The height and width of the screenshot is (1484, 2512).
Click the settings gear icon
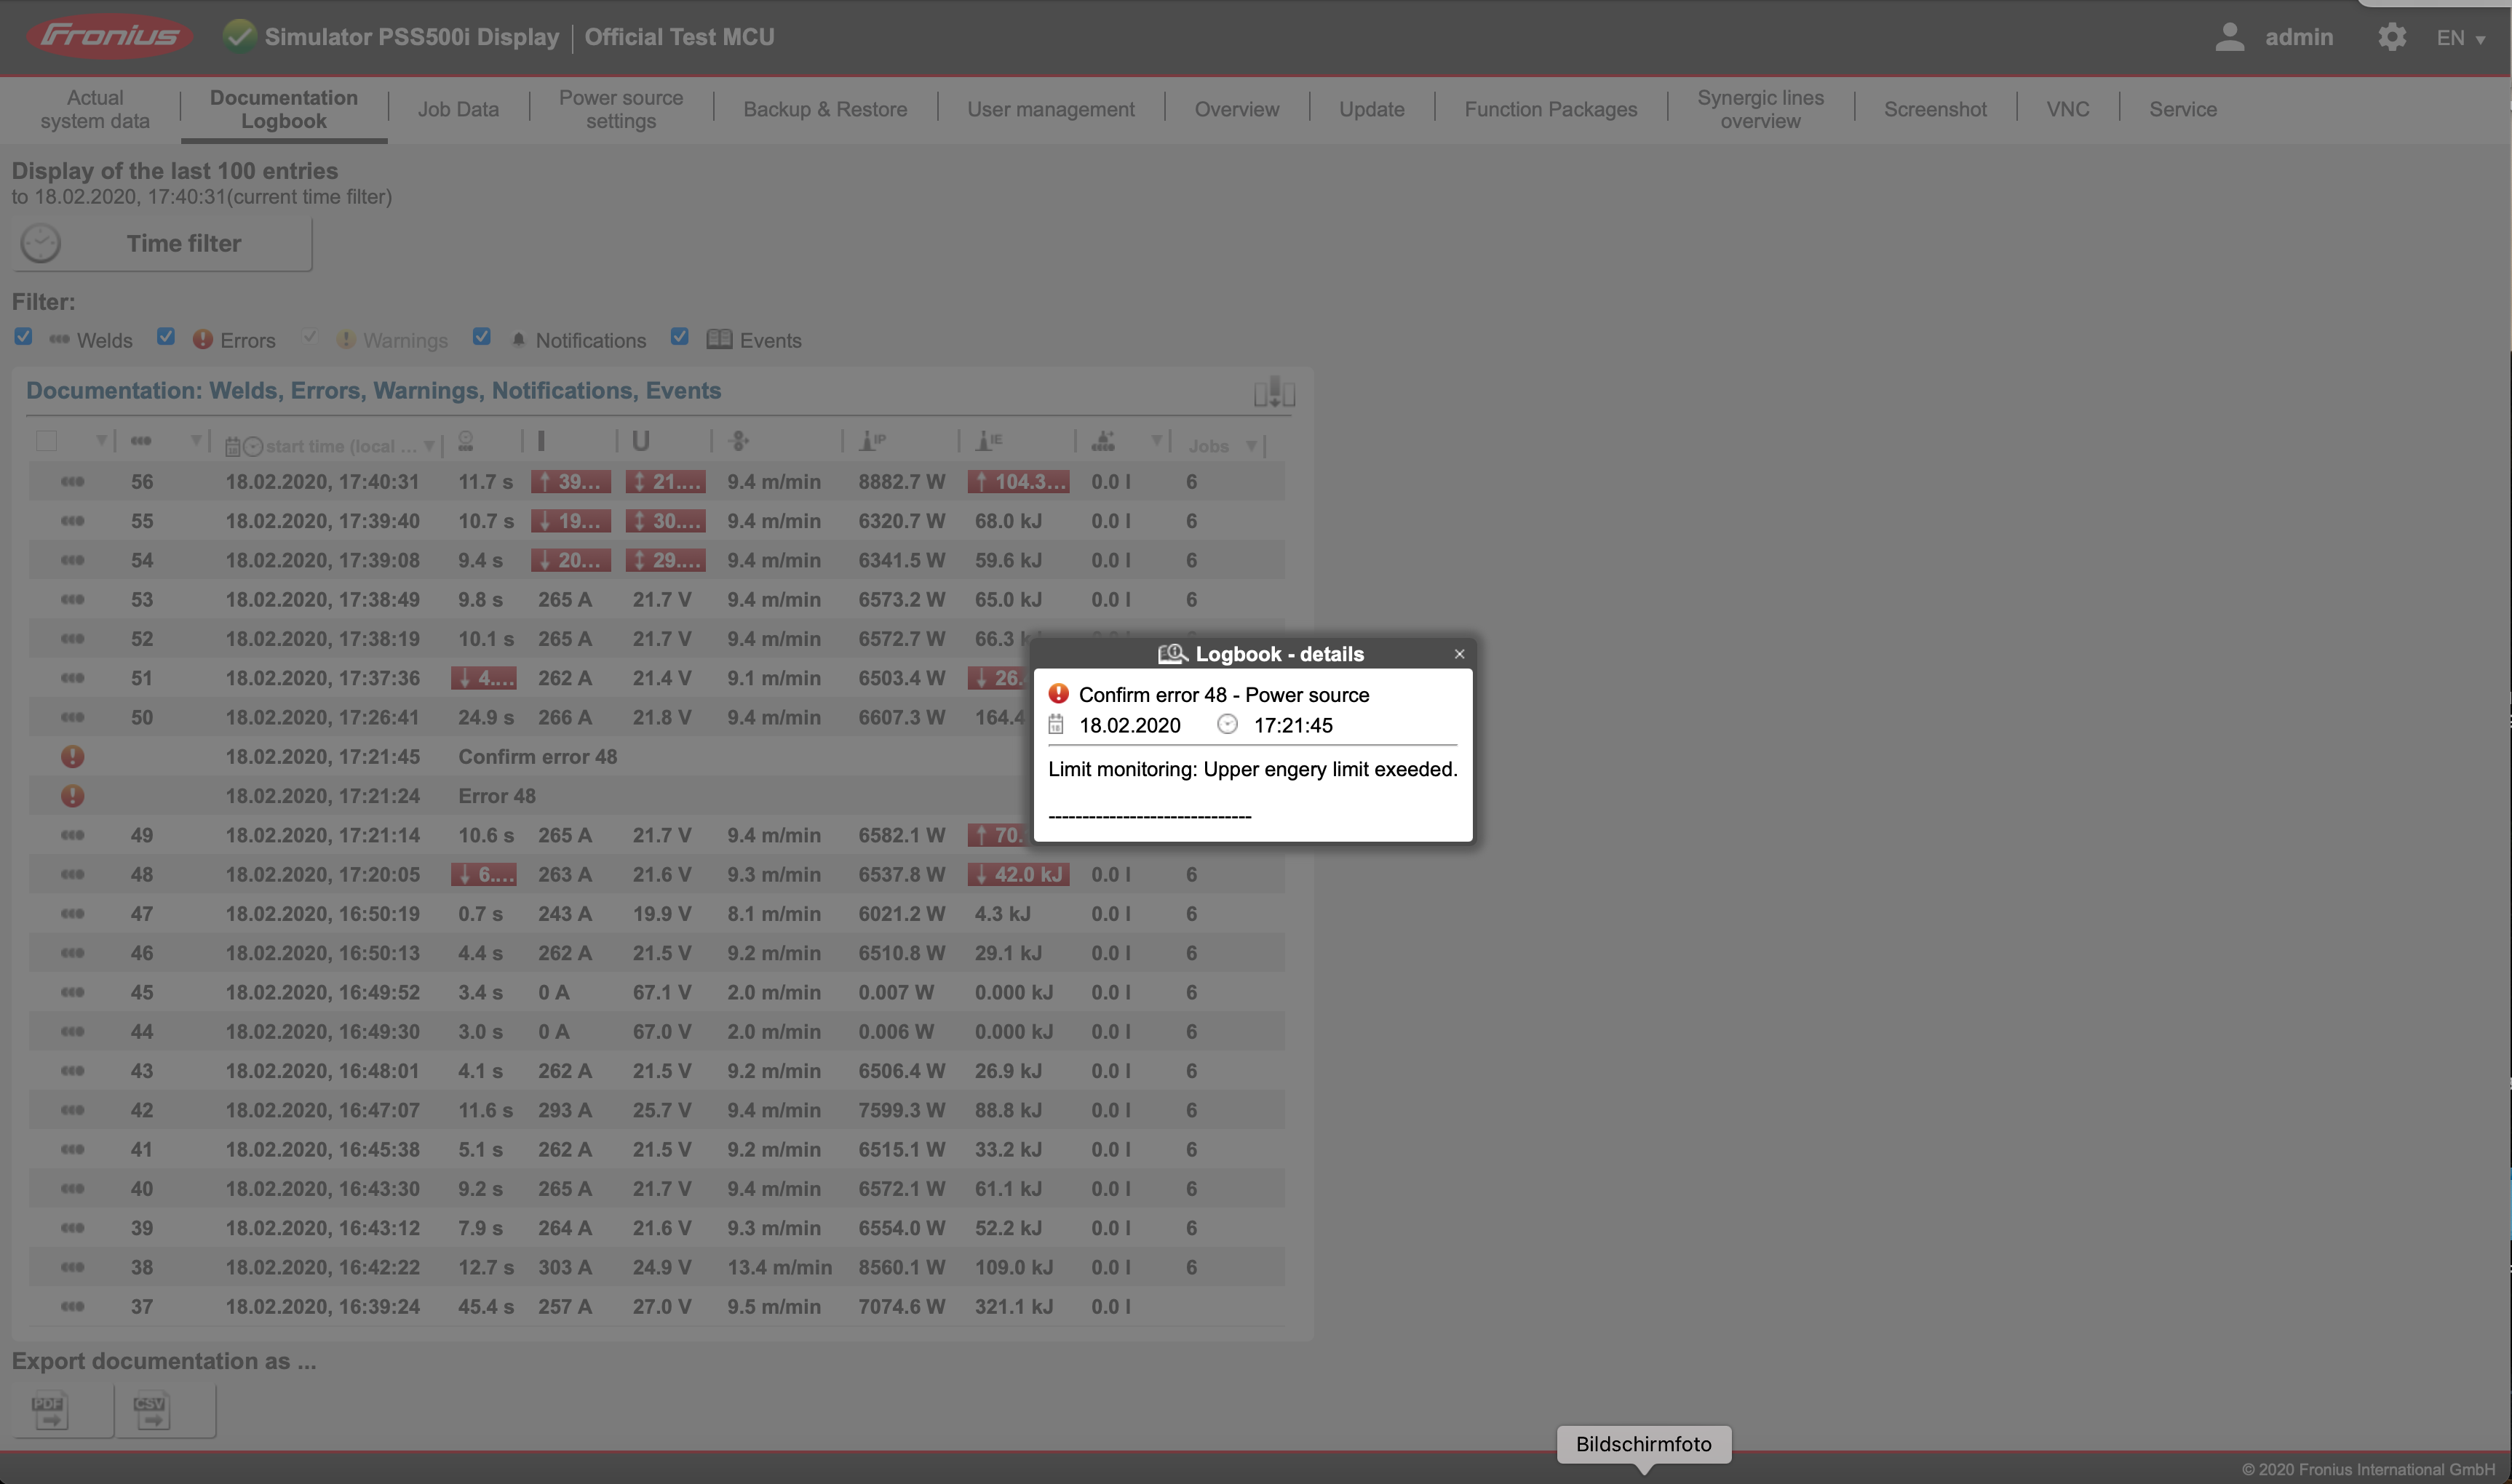[2391, 36]
